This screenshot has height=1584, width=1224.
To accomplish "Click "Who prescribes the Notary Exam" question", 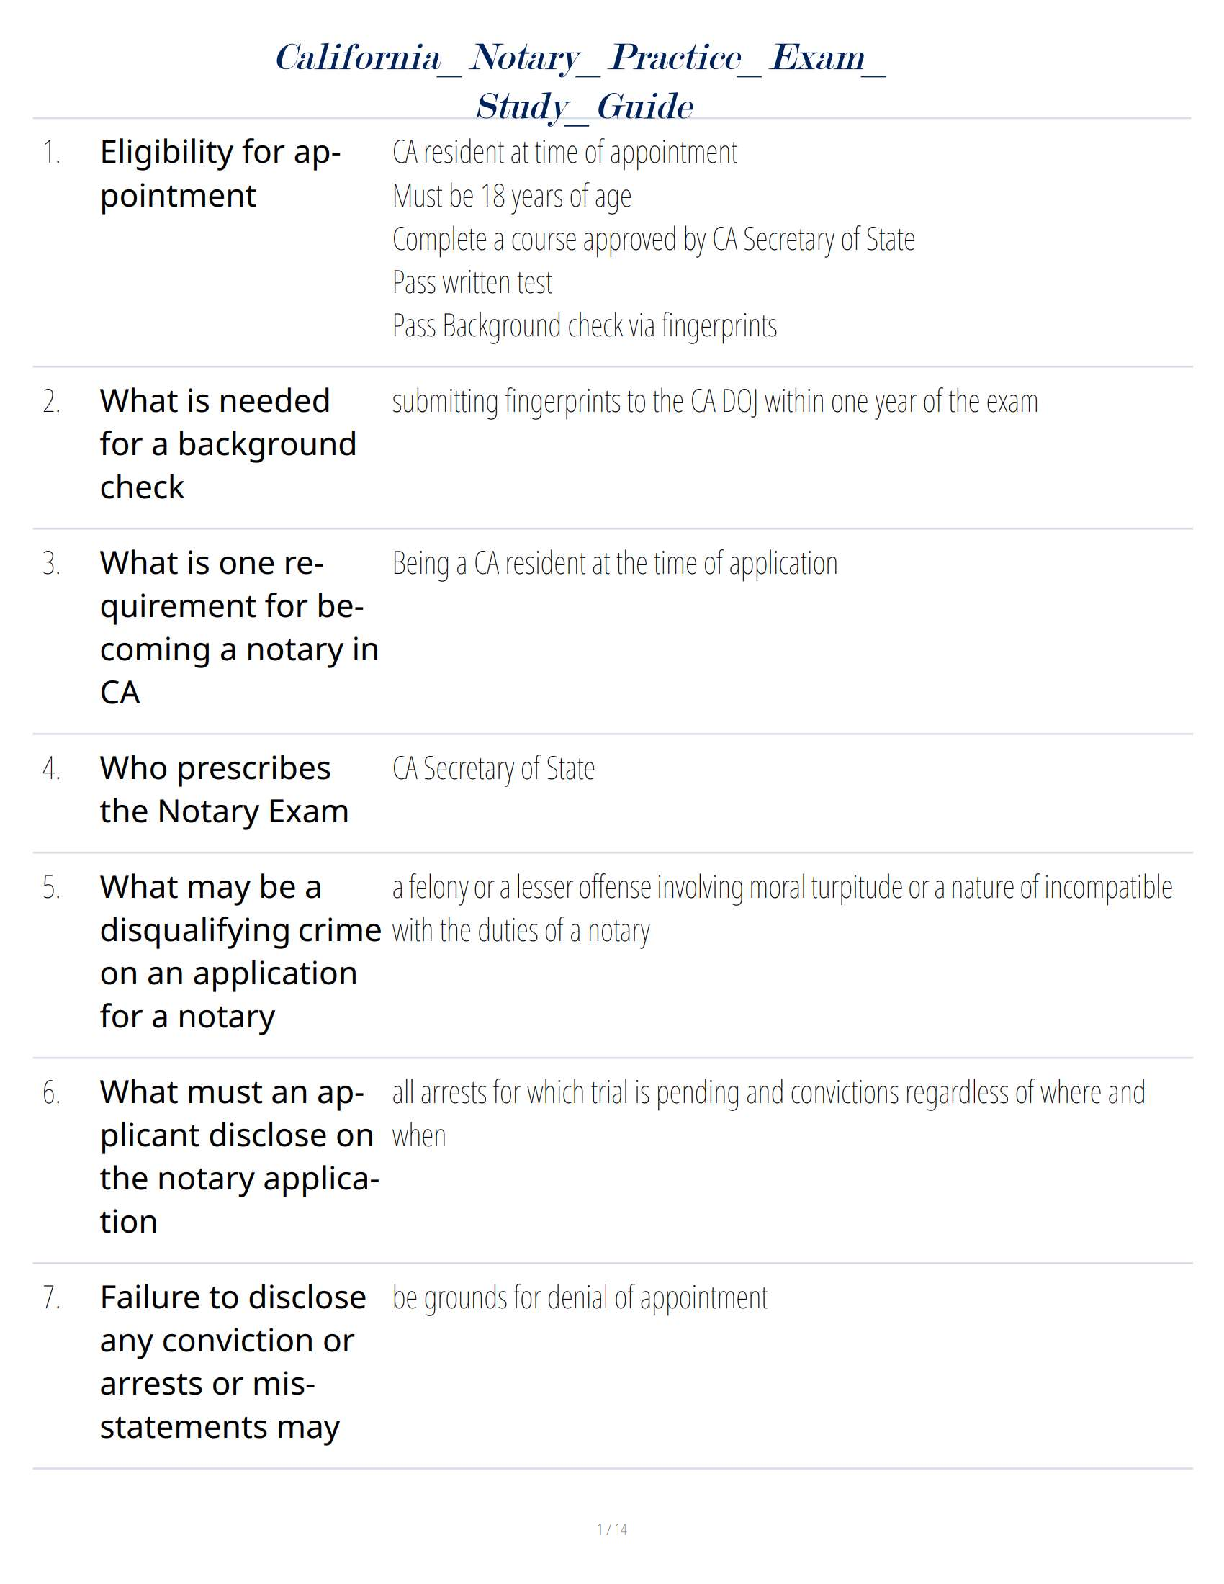I will click(x=224, y=789).
